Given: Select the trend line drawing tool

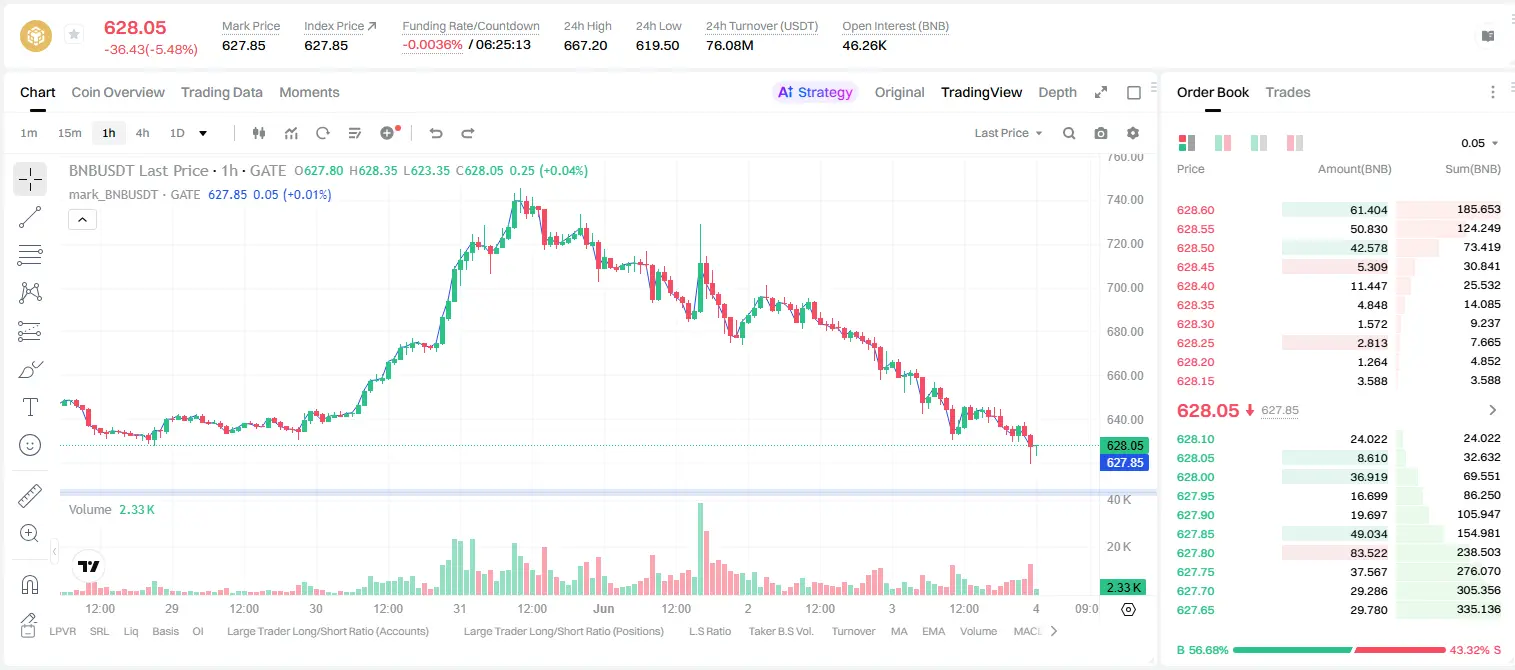Looking at the screenshot, I should [x=30, y=217].
